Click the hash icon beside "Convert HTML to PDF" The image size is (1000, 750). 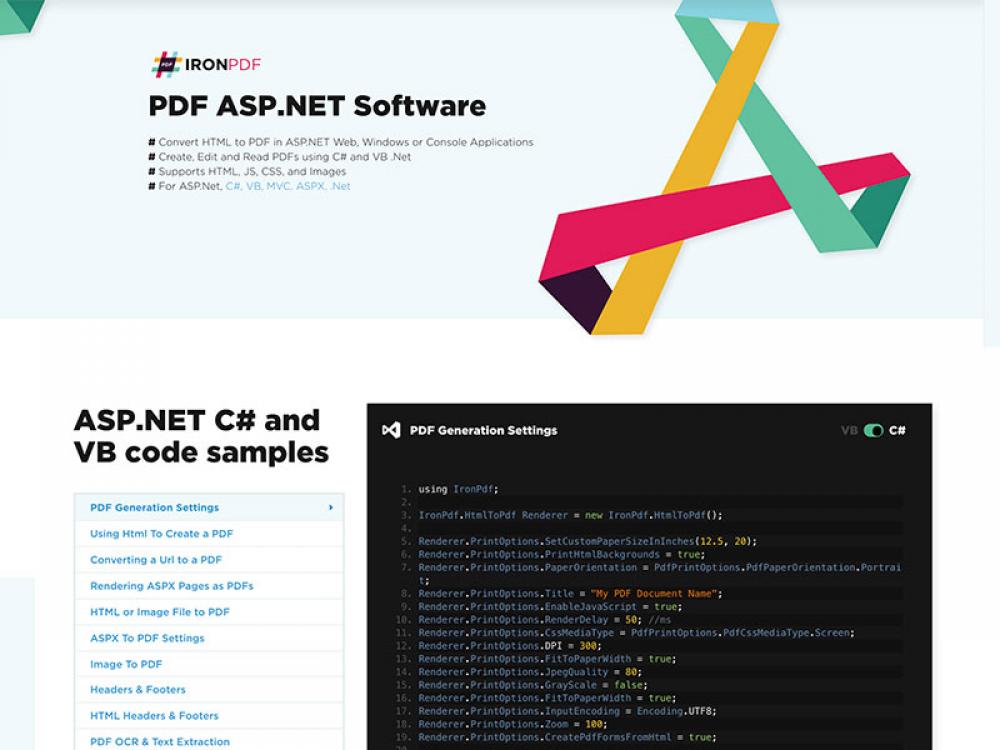coord(150,142)
